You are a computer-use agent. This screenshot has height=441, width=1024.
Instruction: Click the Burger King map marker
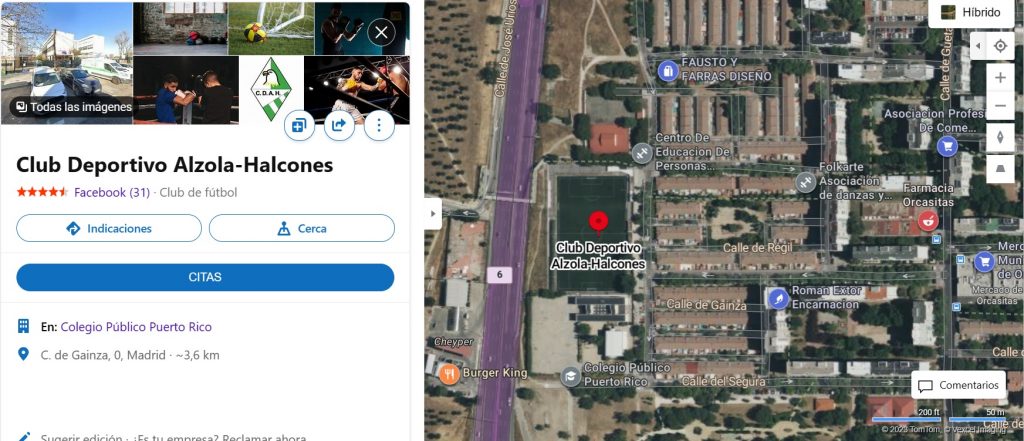[x=449, y=374]
